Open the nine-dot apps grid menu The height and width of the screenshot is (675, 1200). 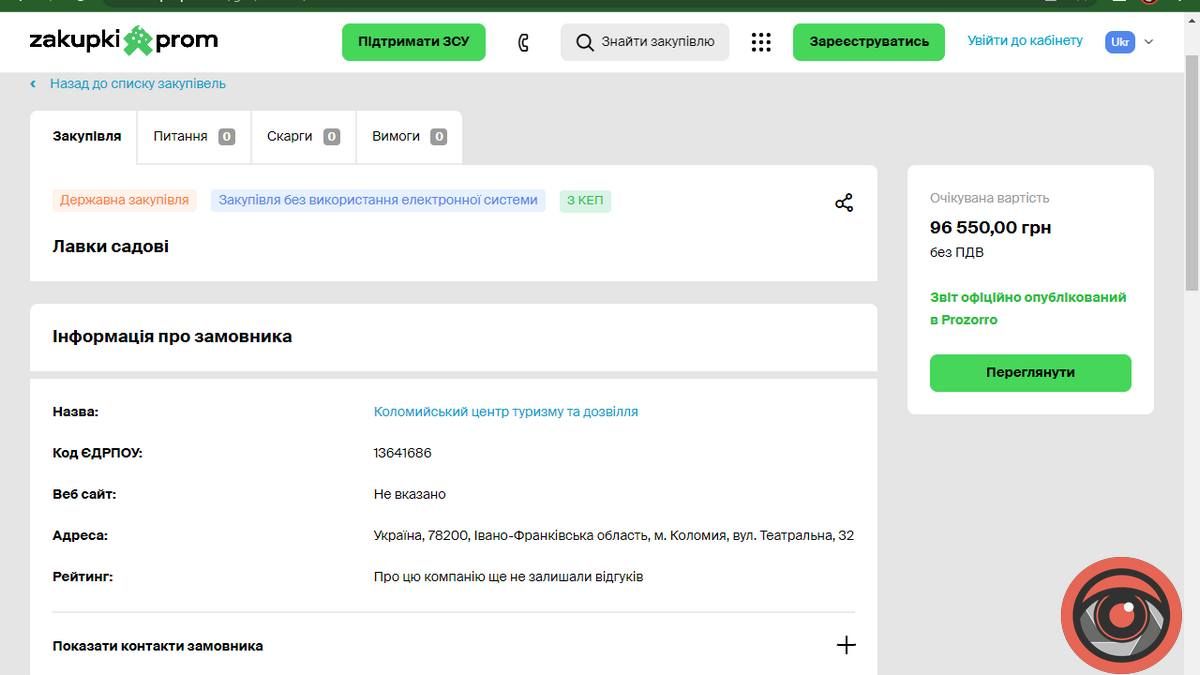click(x=761, y=42)
